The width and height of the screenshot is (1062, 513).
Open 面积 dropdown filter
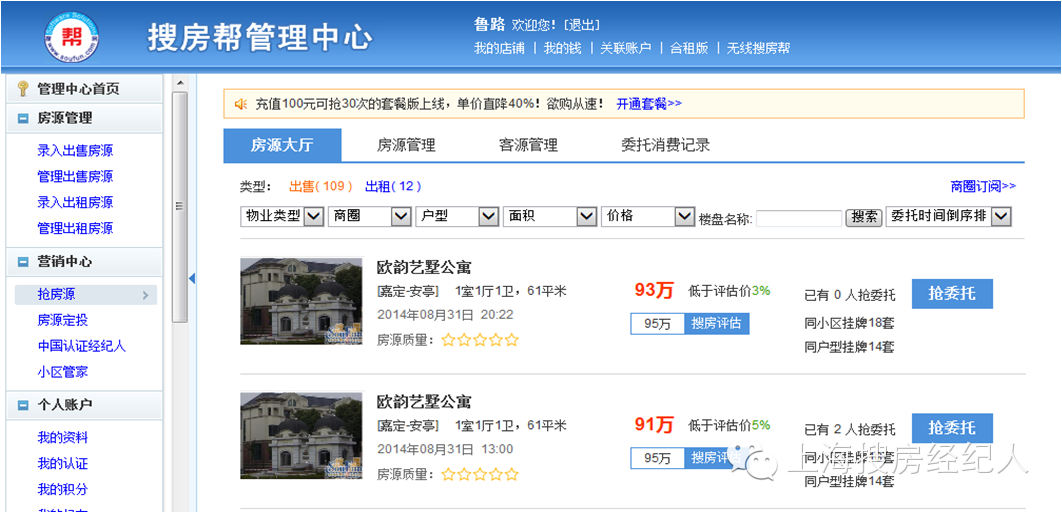tap(549, 216)
